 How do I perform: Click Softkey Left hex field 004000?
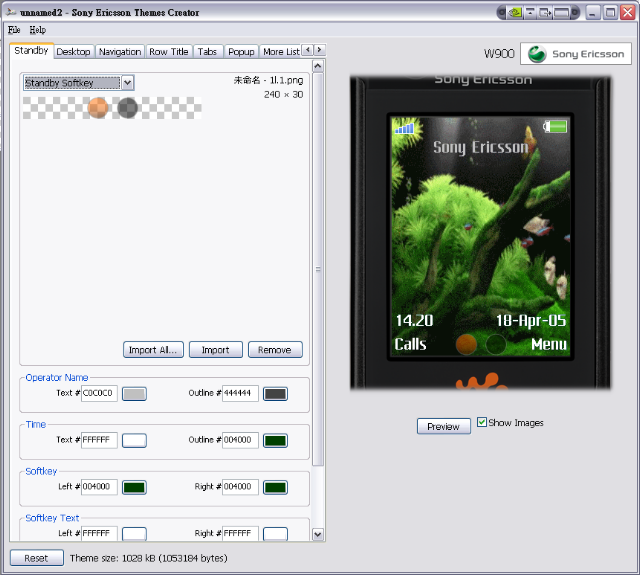click(99, 487)
